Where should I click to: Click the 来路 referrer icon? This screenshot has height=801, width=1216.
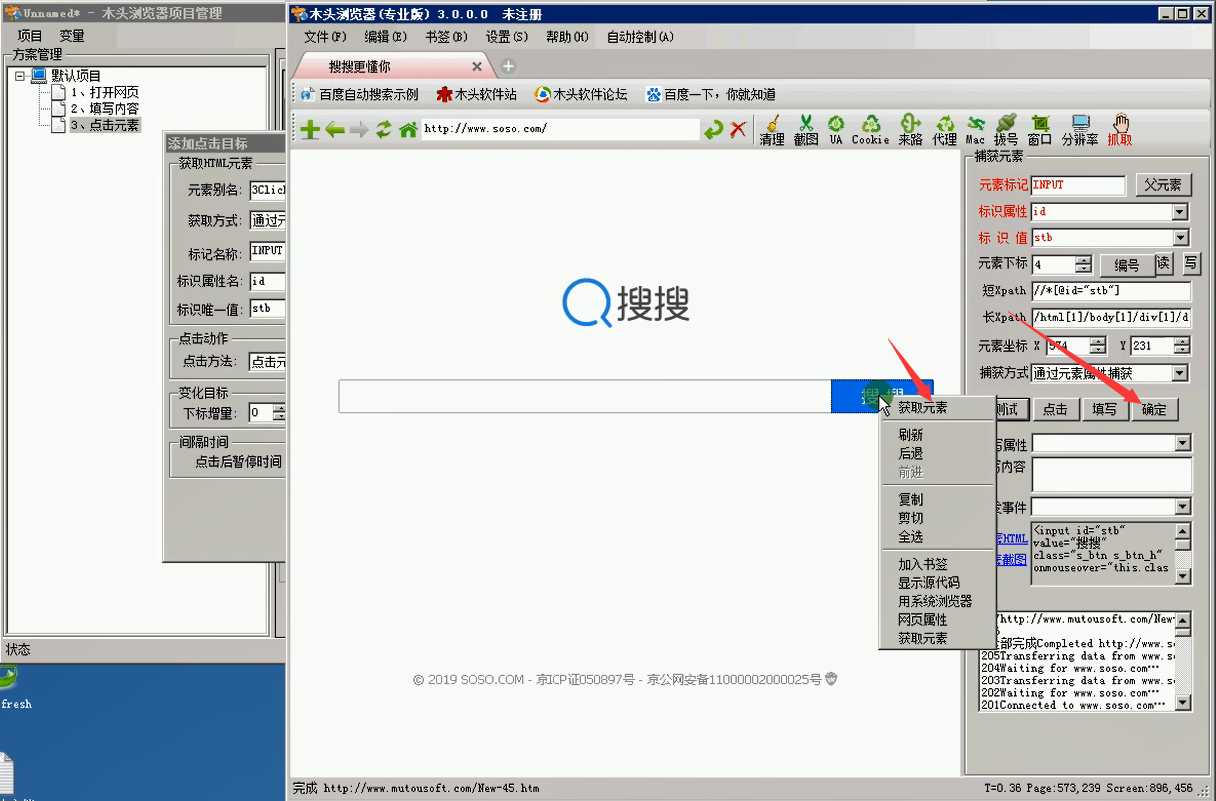910,130
